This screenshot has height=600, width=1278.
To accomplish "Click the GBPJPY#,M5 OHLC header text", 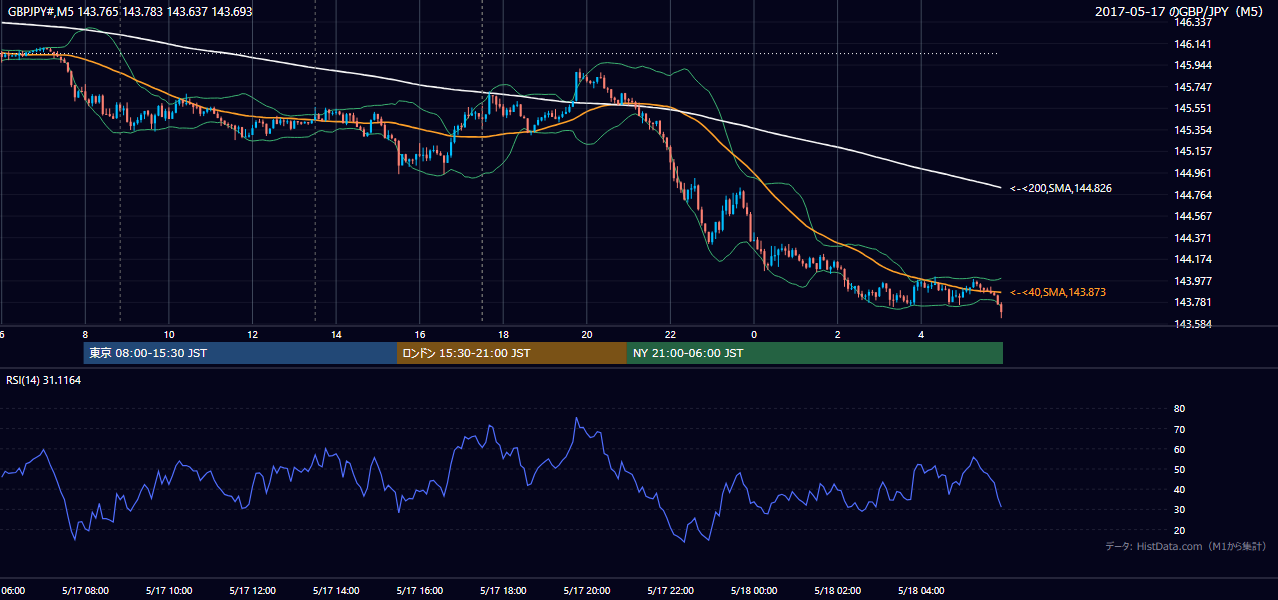I will click(x=130, y=11).
